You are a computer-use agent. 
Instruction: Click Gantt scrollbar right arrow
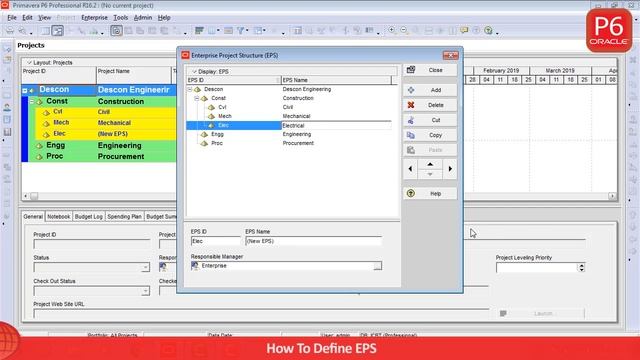pos(612,196)
